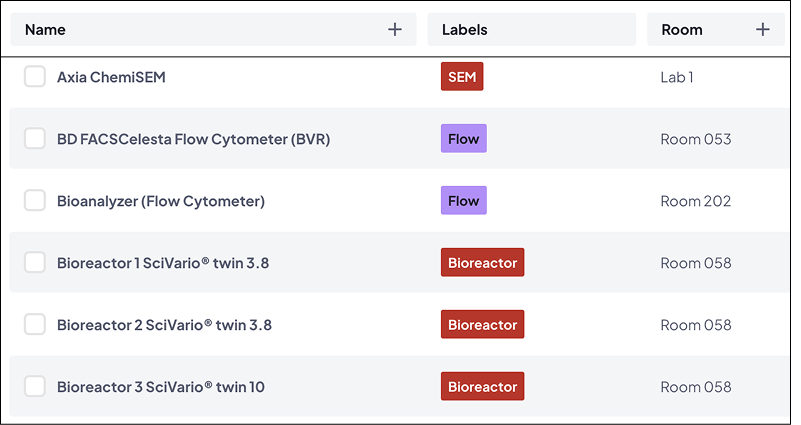Viewport: 801px width, 425px height.
Task: Click the plus icon in Room column header
Action: pyautogui.click(x=763, y=30)
